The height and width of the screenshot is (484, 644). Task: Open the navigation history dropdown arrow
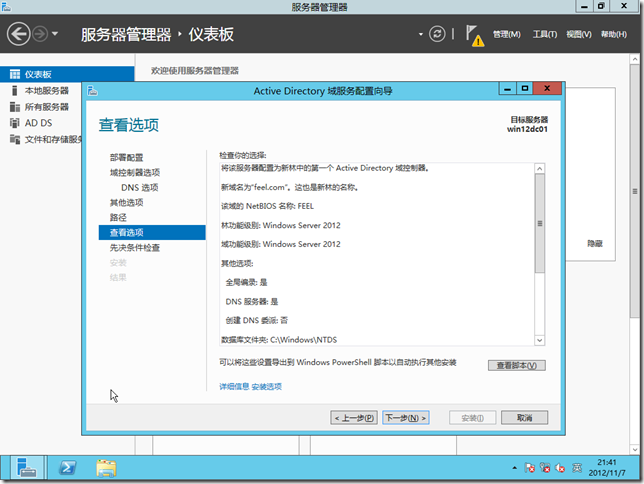pos(55,34)
